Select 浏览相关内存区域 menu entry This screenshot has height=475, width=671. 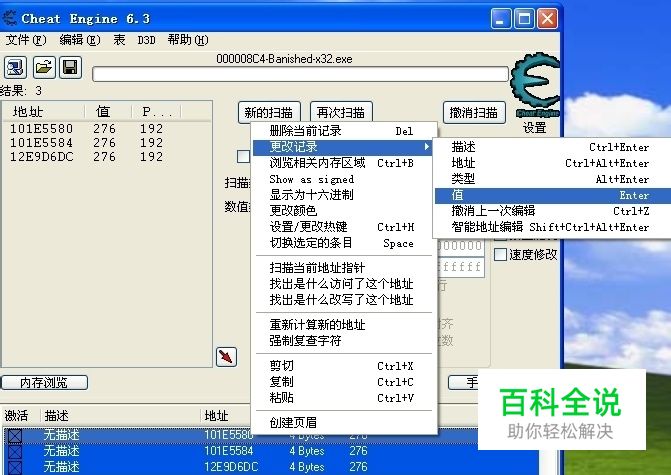click(344, 163)
